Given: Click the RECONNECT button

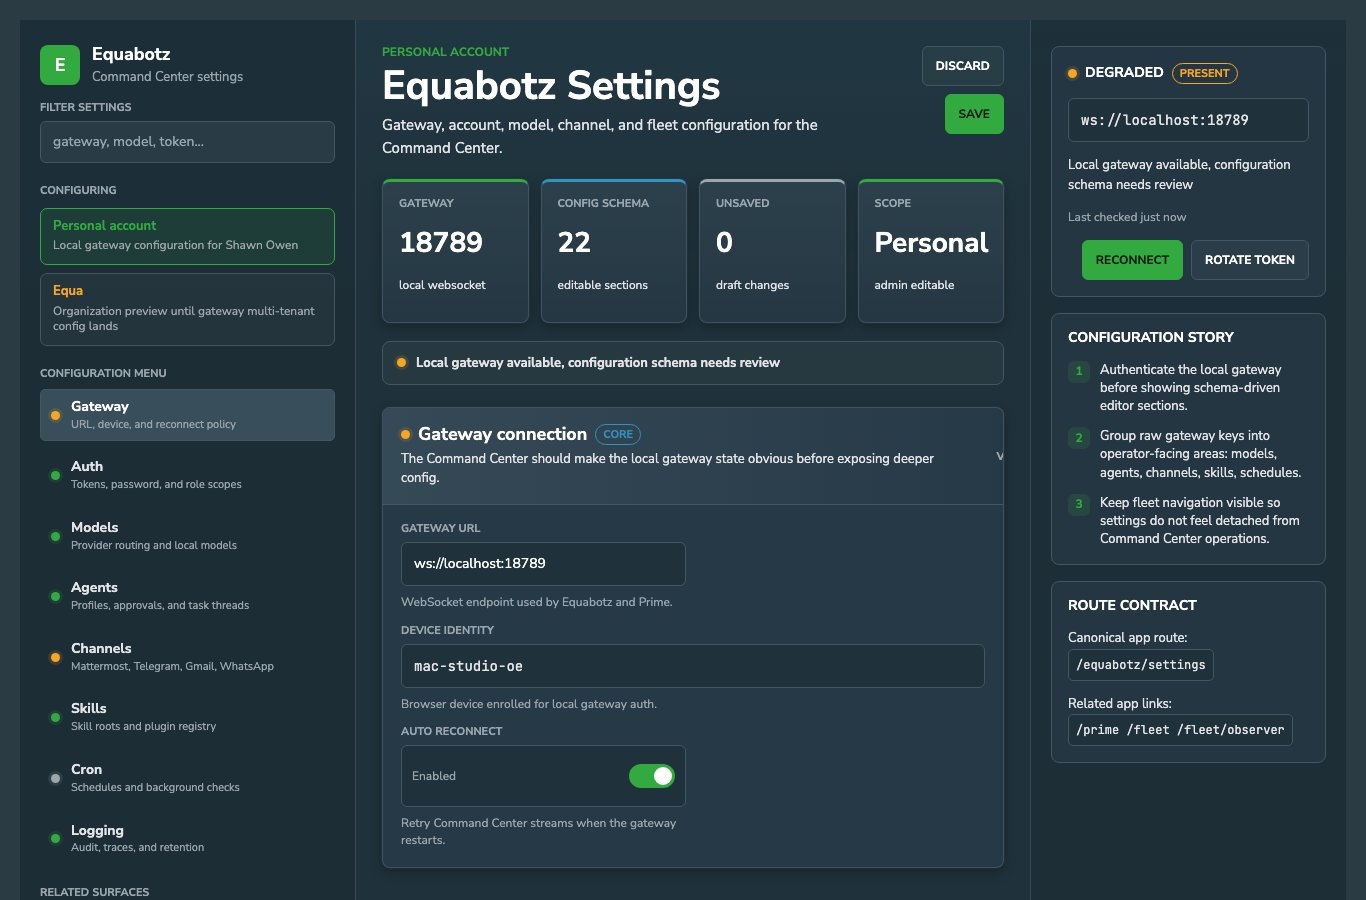Looking at the screenshot, I should 1132,260.
